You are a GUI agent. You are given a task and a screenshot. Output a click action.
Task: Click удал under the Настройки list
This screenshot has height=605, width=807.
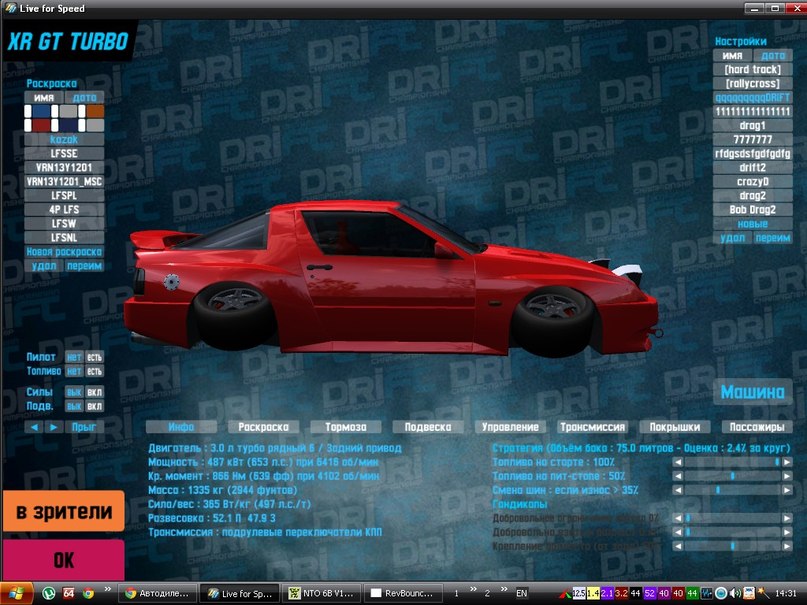click(x=732, y=238)
